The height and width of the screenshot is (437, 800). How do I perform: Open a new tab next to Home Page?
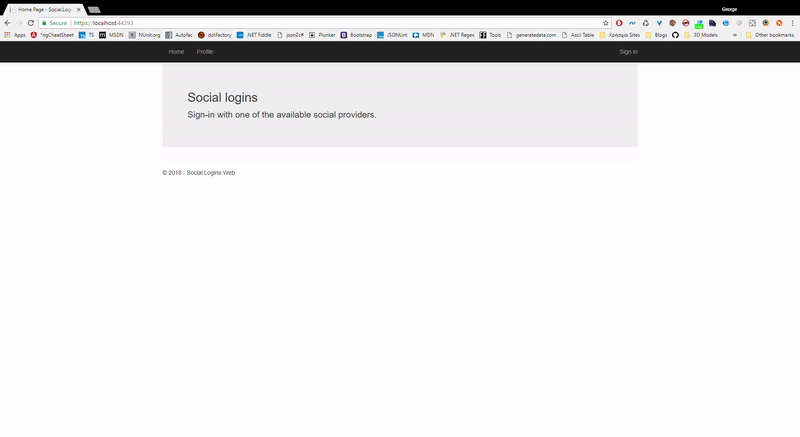94,10
